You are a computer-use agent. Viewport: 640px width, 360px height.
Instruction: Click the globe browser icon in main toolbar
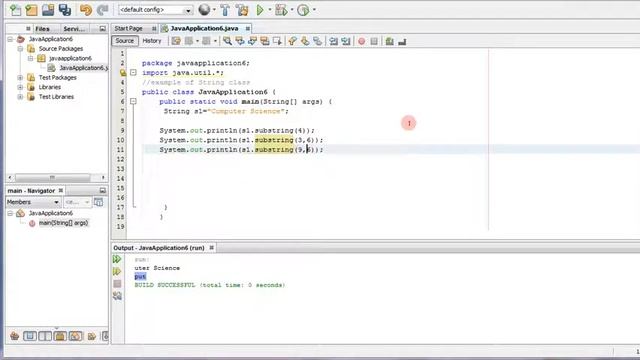[204, 9]
